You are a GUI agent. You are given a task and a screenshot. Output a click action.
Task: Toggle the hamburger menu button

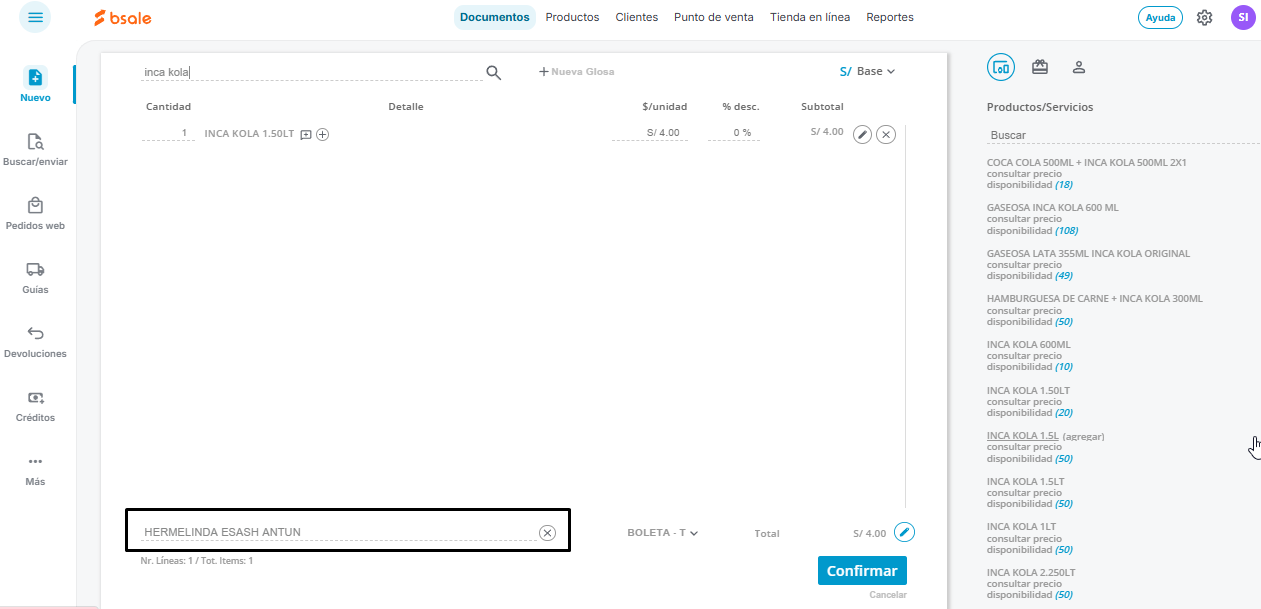[35, 17]
